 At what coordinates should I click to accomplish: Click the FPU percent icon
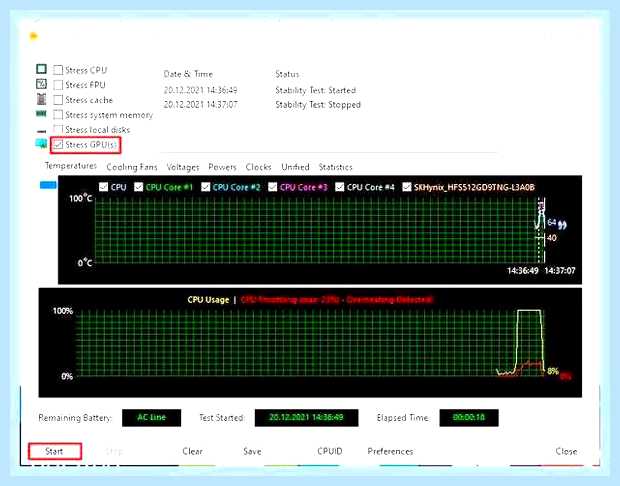[41, 84]
